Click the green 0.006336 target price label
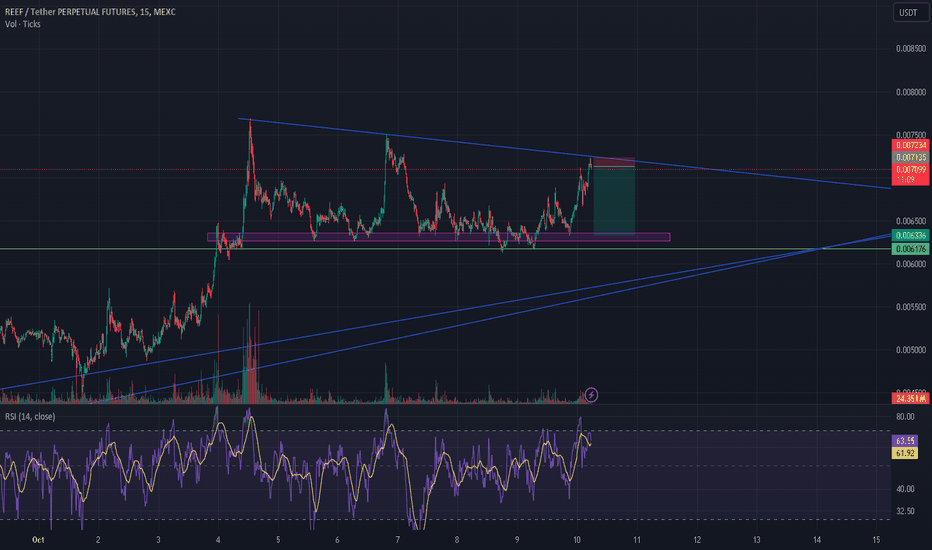The image size is (932, 550). pos(911,235)
